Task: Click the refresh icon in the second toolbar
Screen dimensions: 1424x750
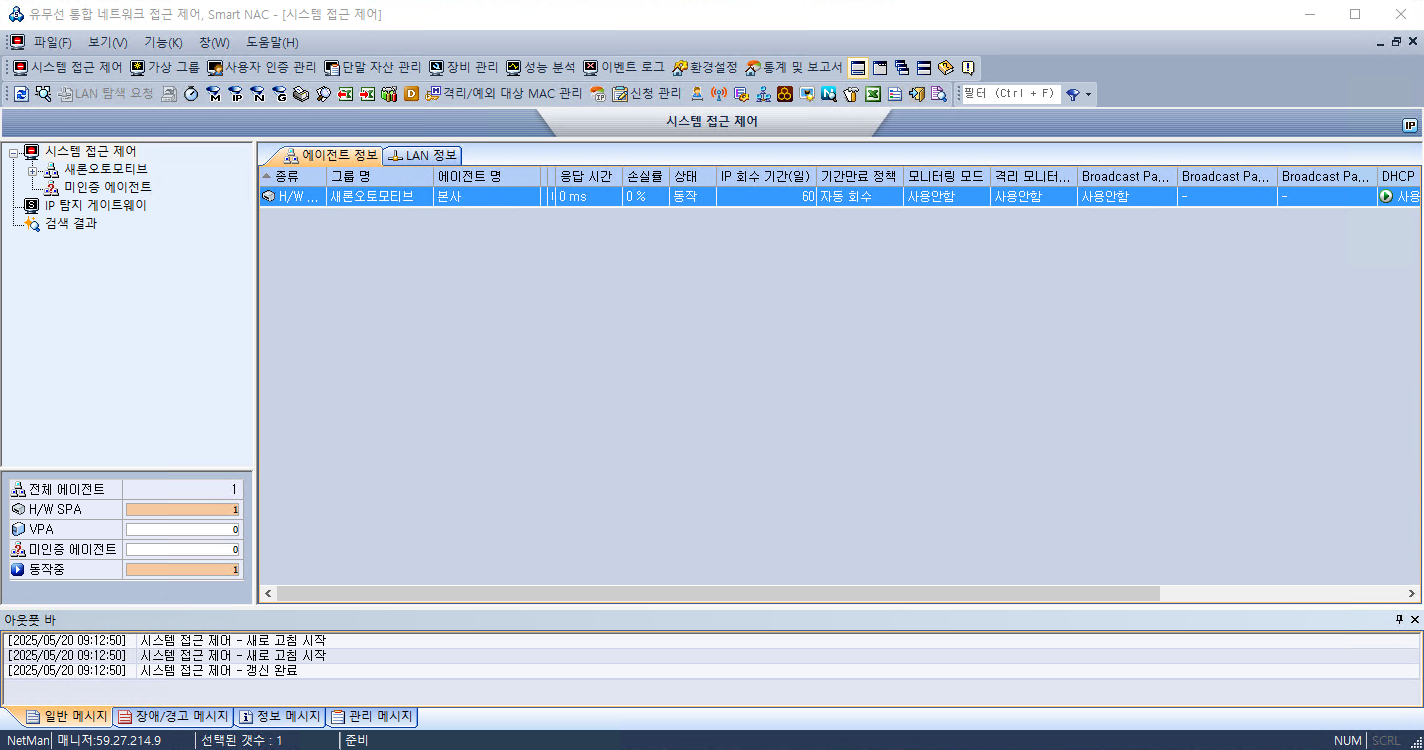Action: [21, 94]
